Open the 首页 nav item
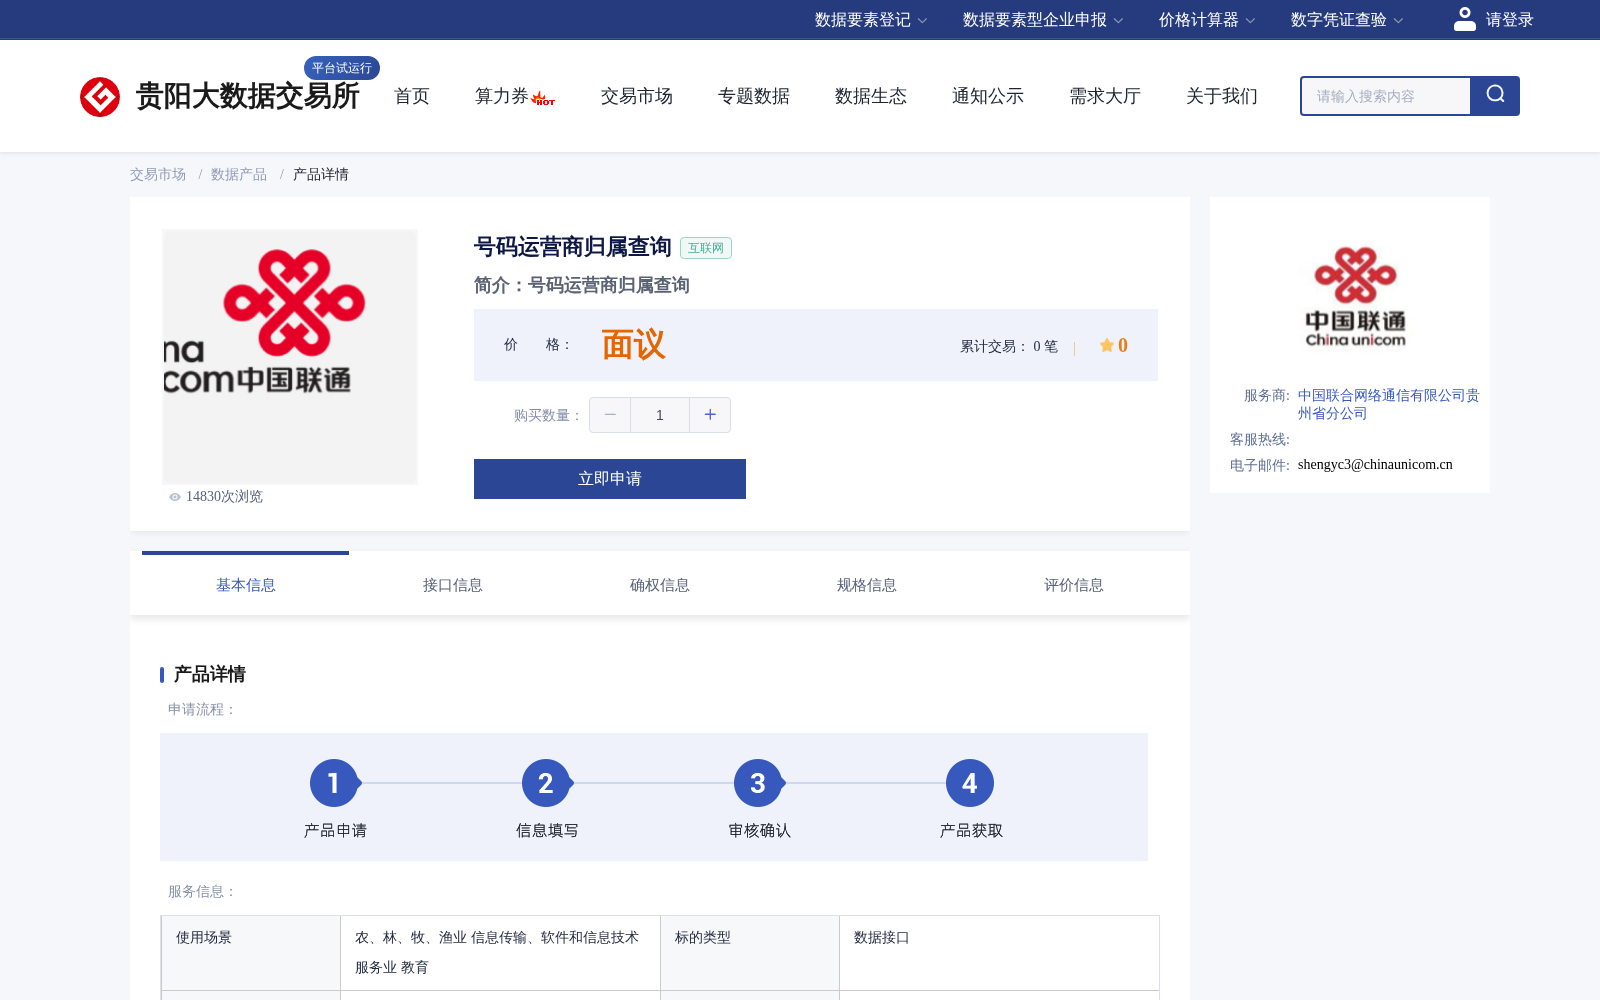This screenshot has width=1600, height=1000. pos(412,96)
